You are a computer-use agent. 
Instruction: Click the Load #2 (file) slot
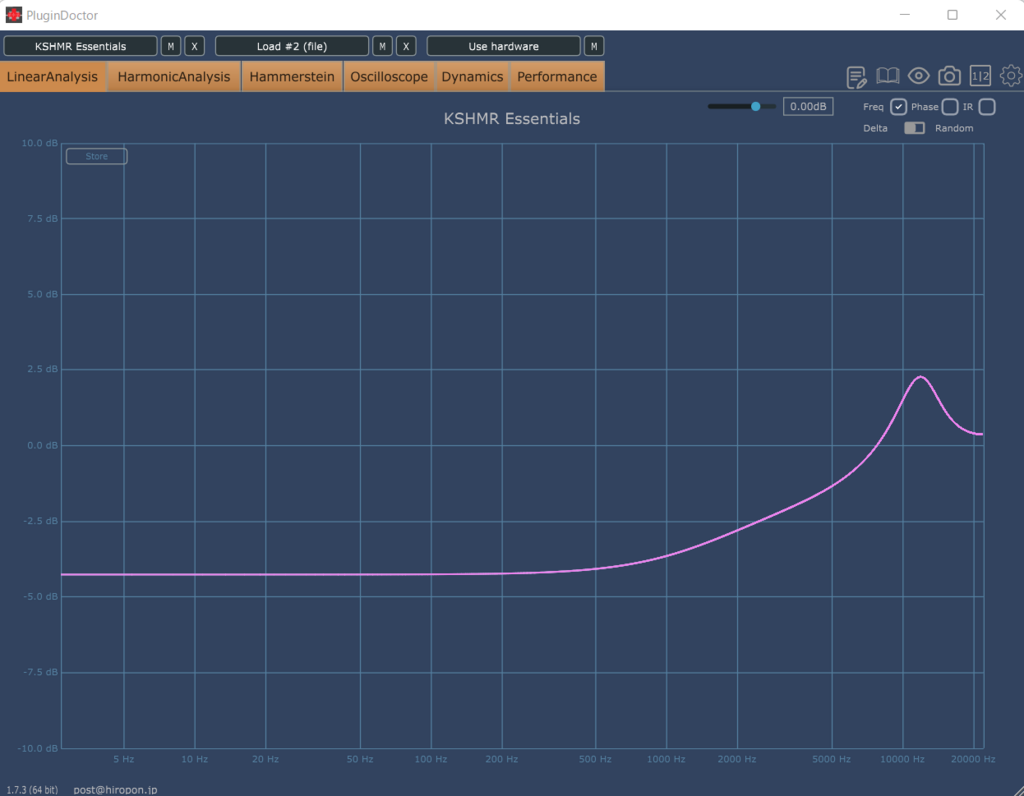[x=292, y=46]
